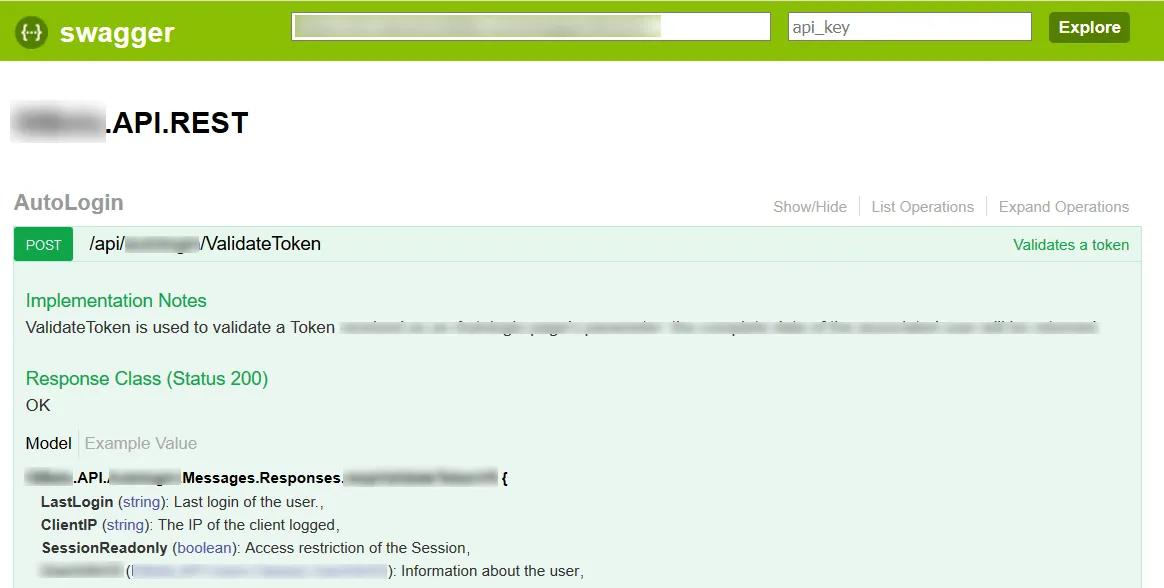Screen dimensions: 1164x588
Task: Open the AutoLogin section heading
Action: coord(69,203)
